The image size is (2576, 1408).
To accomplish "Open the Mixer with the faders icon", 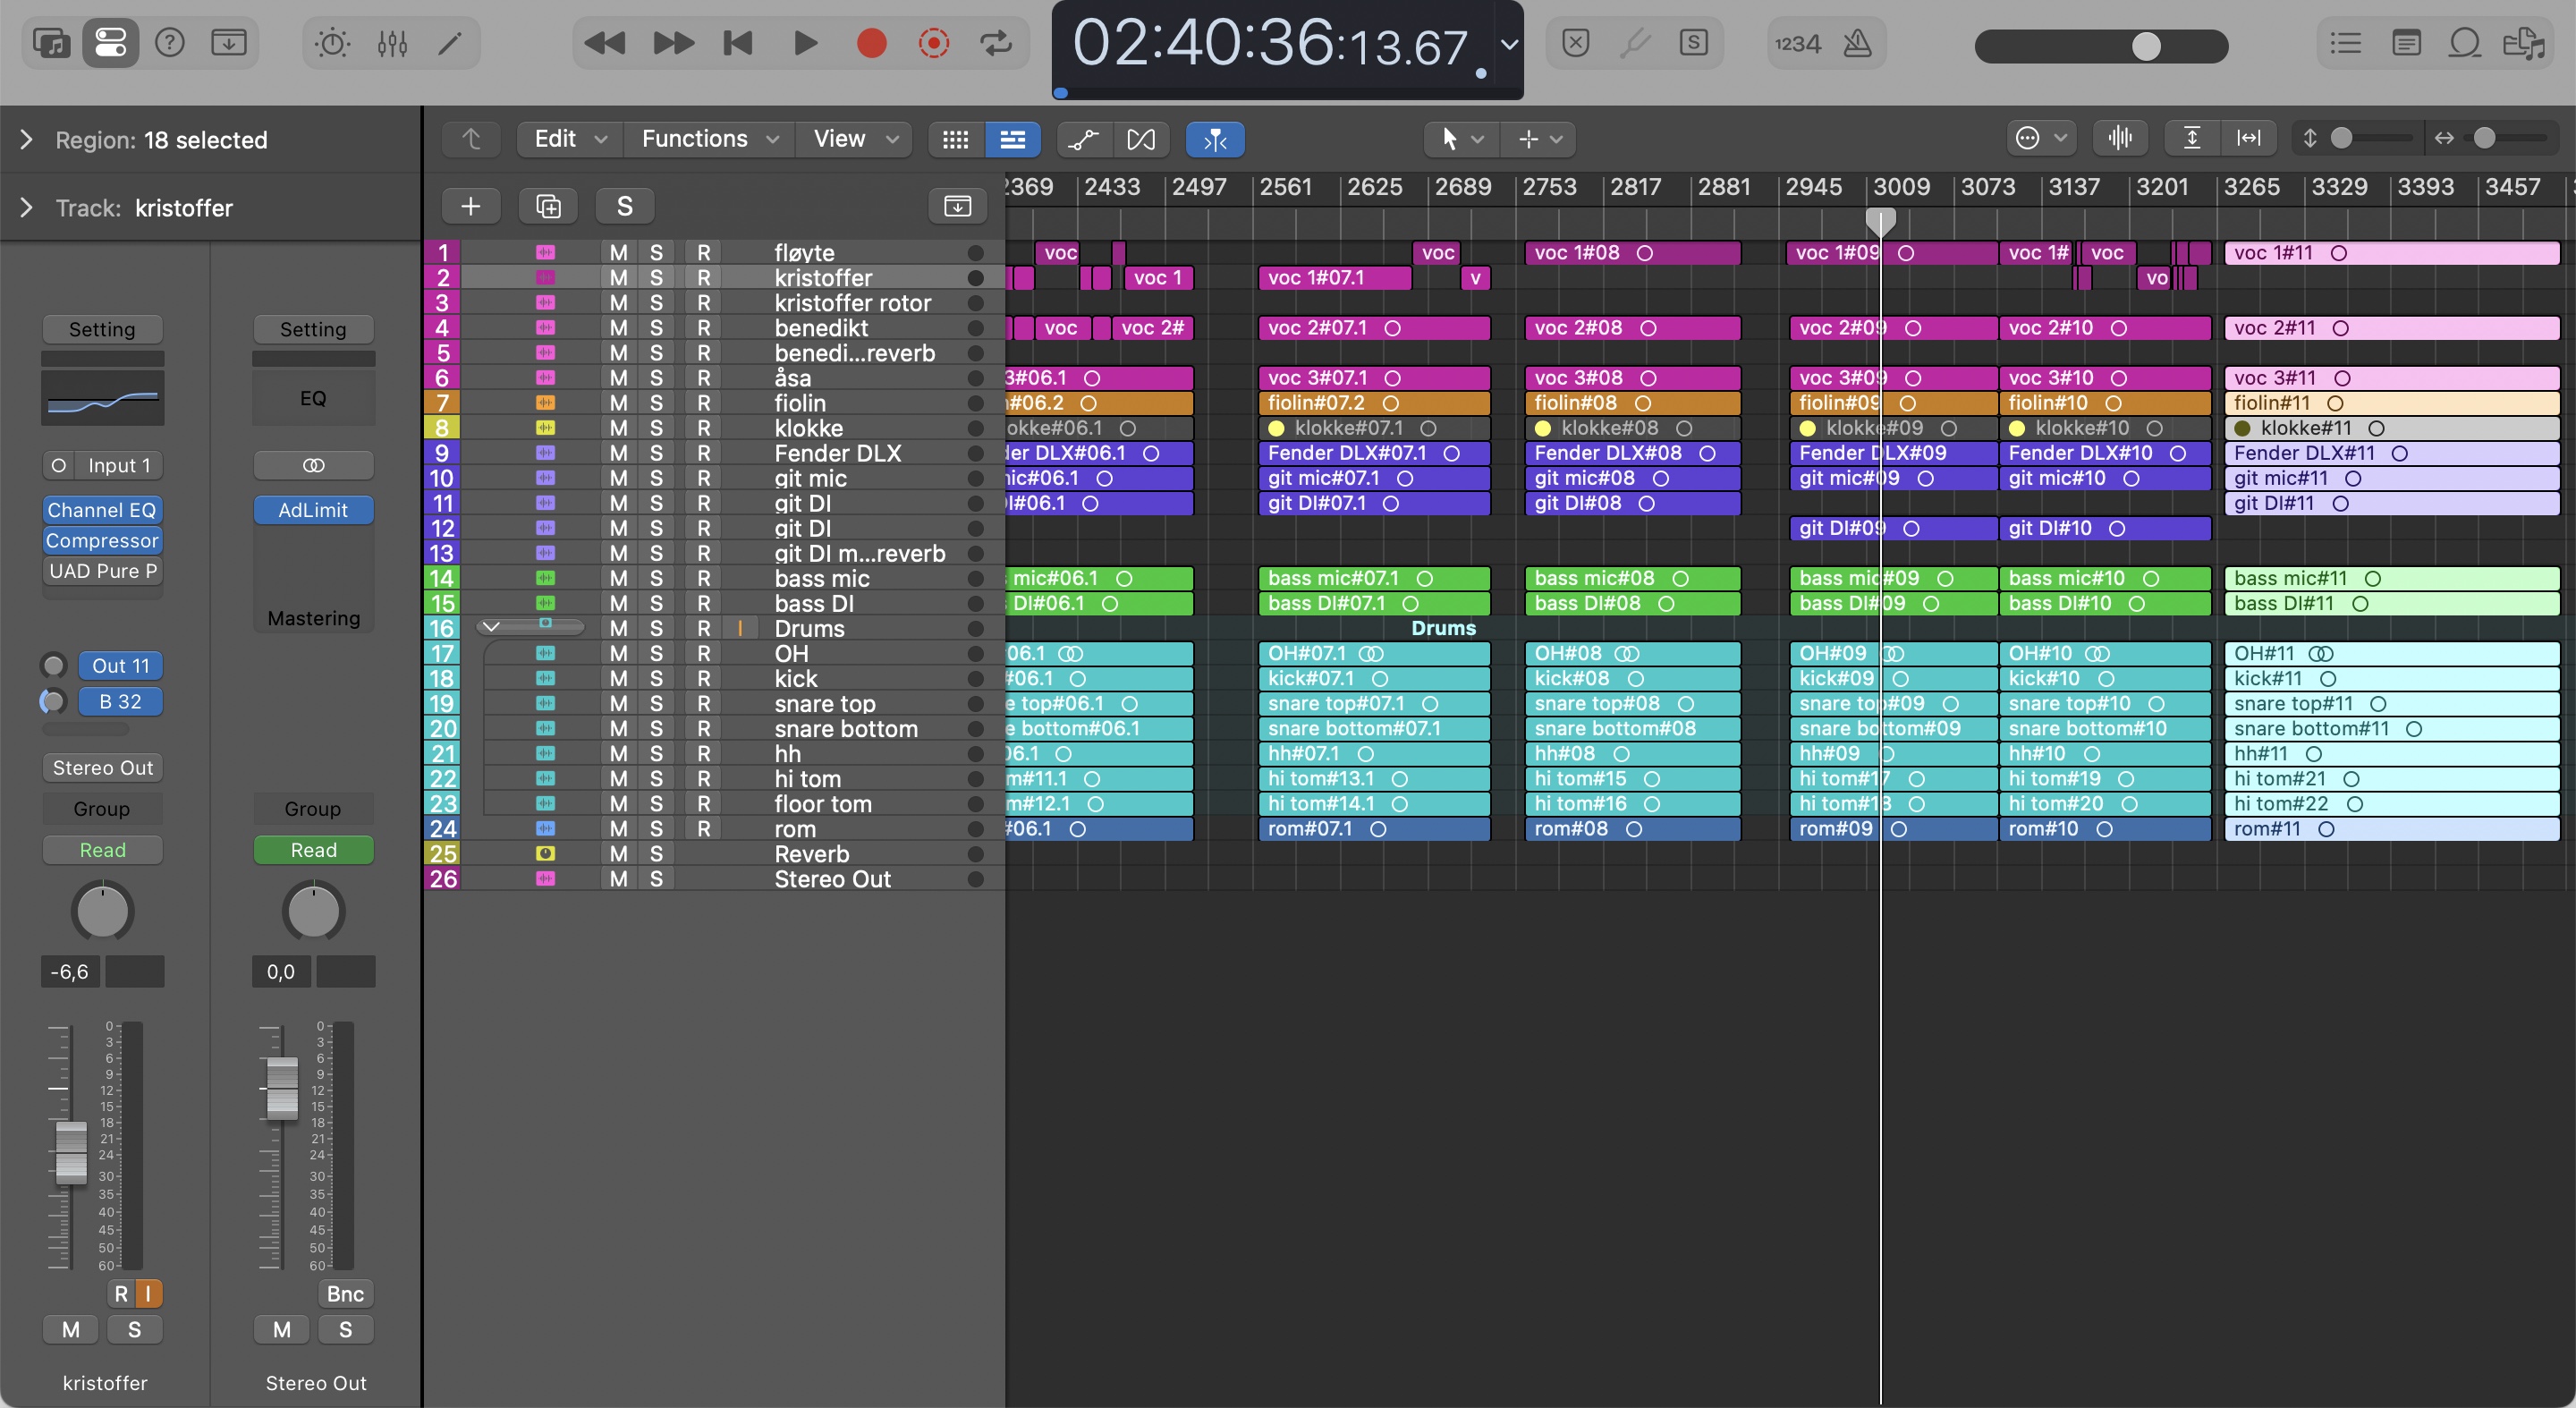I will [x=392, y=43].
